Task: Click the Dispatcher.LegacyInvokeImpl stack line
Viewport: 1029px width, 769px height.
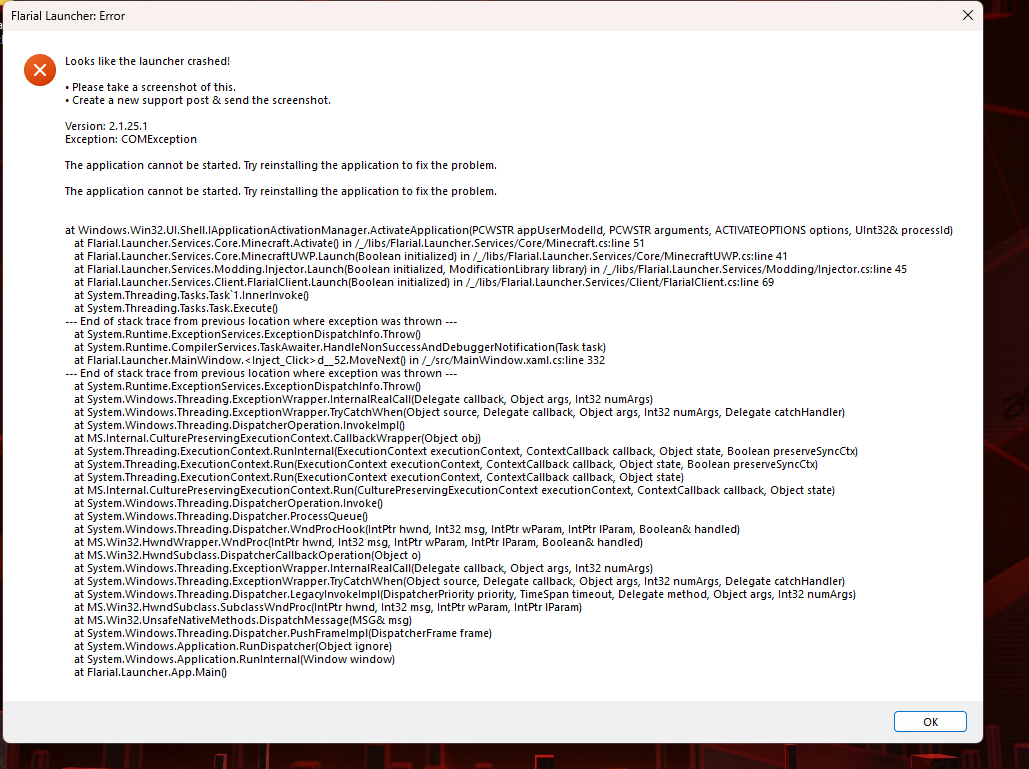Action: point(465,594)
